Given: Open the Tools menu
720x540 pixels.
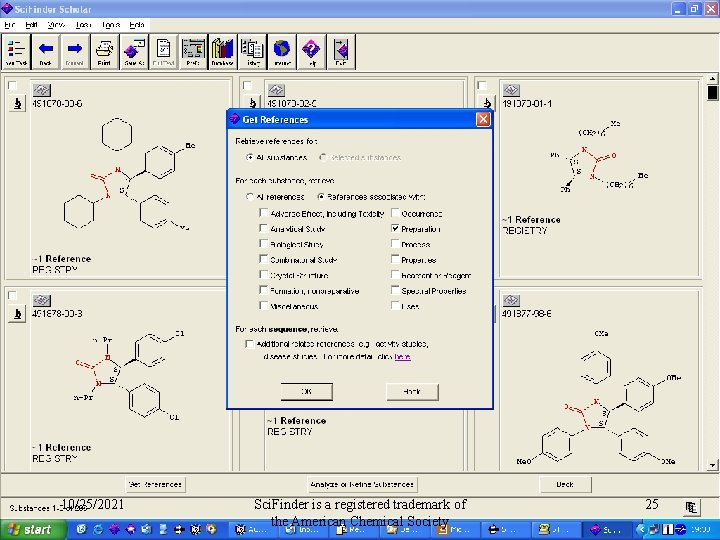Looking at the screenshot, I should click(110, 24).
